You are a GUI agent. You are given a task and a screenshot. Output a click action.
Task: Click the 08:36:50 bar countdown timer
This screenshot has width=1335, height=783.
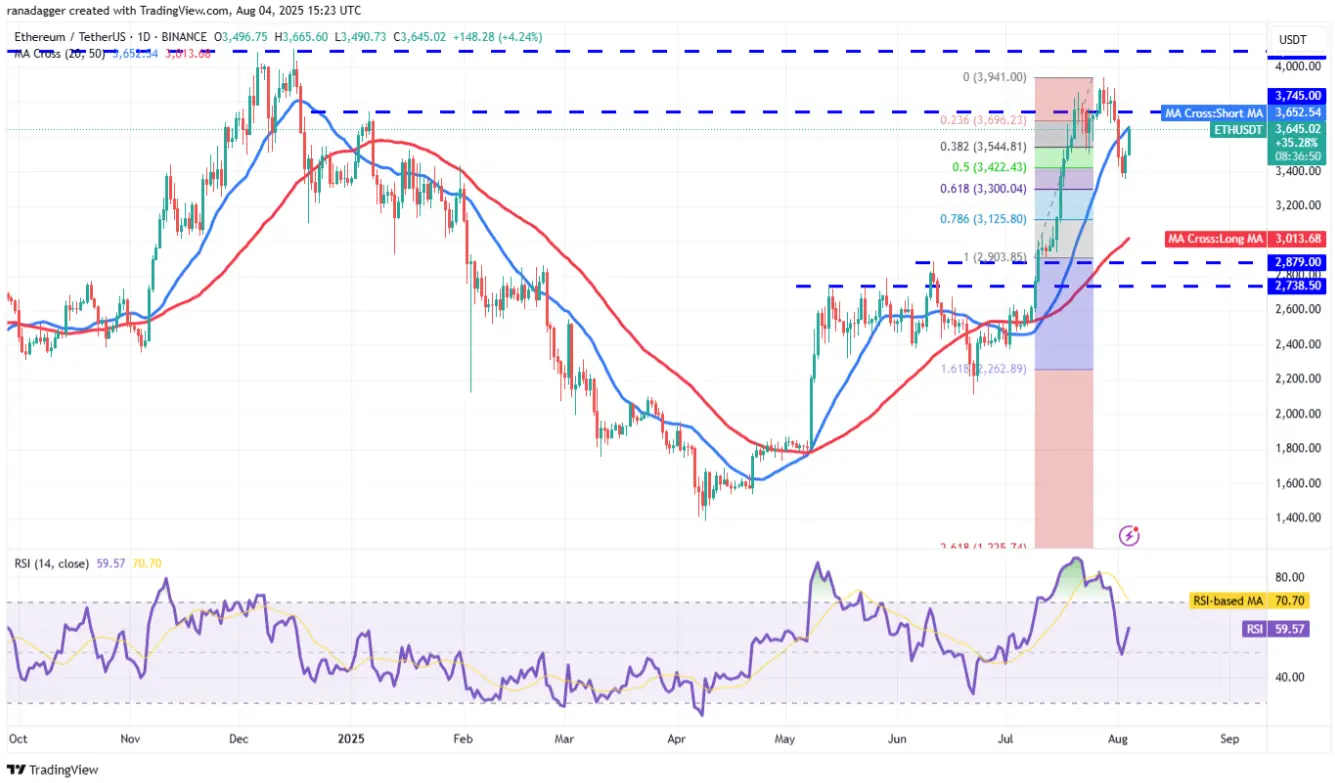point(1297,157)
